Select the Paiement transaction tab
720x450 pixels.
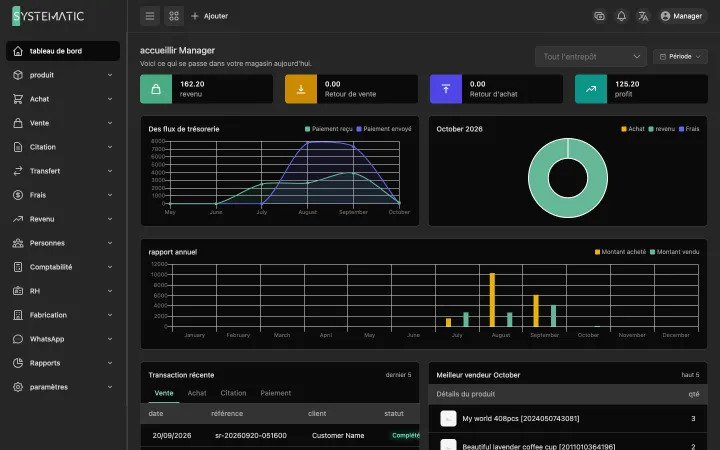click(276, 393)
